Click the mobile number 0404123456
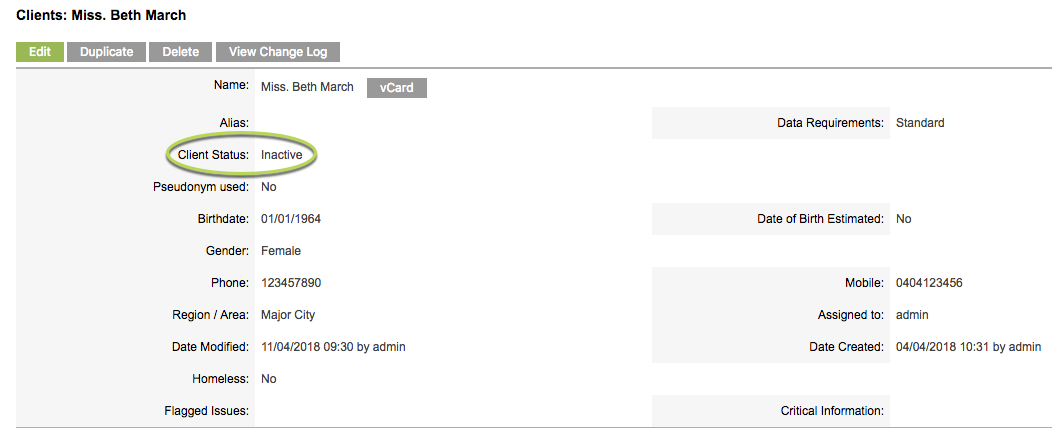 click(929, 283)
